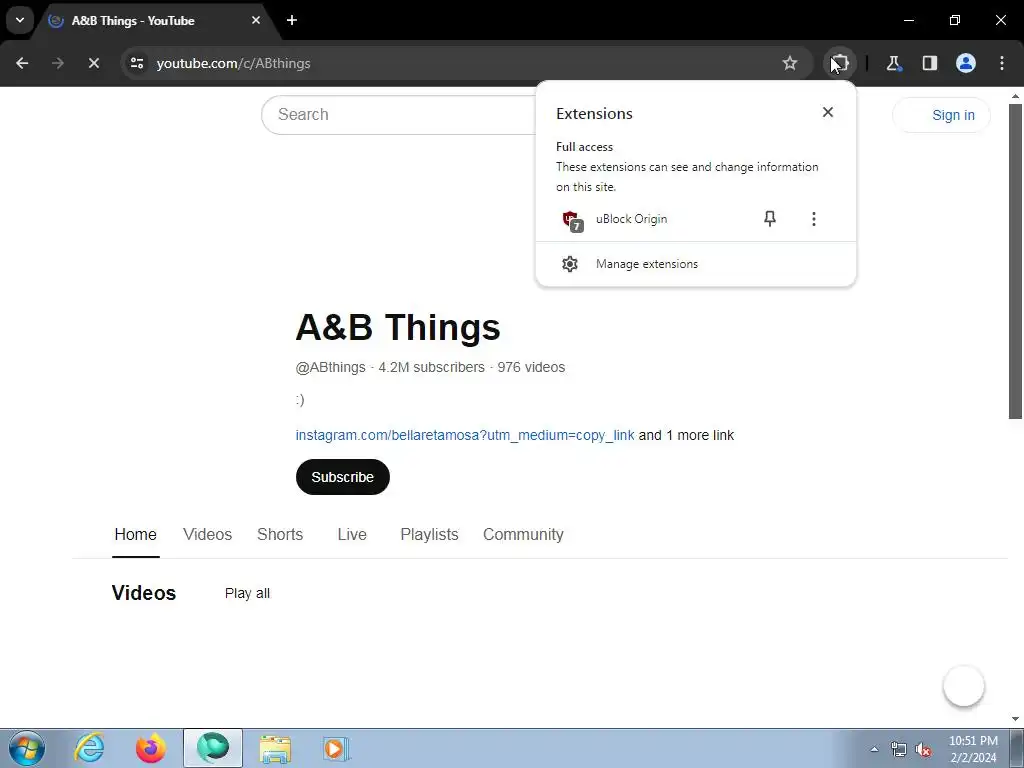Click the @ABthings channel handle text
Viewport: 1024px width, 768px height.
click(x=330, y=367)
